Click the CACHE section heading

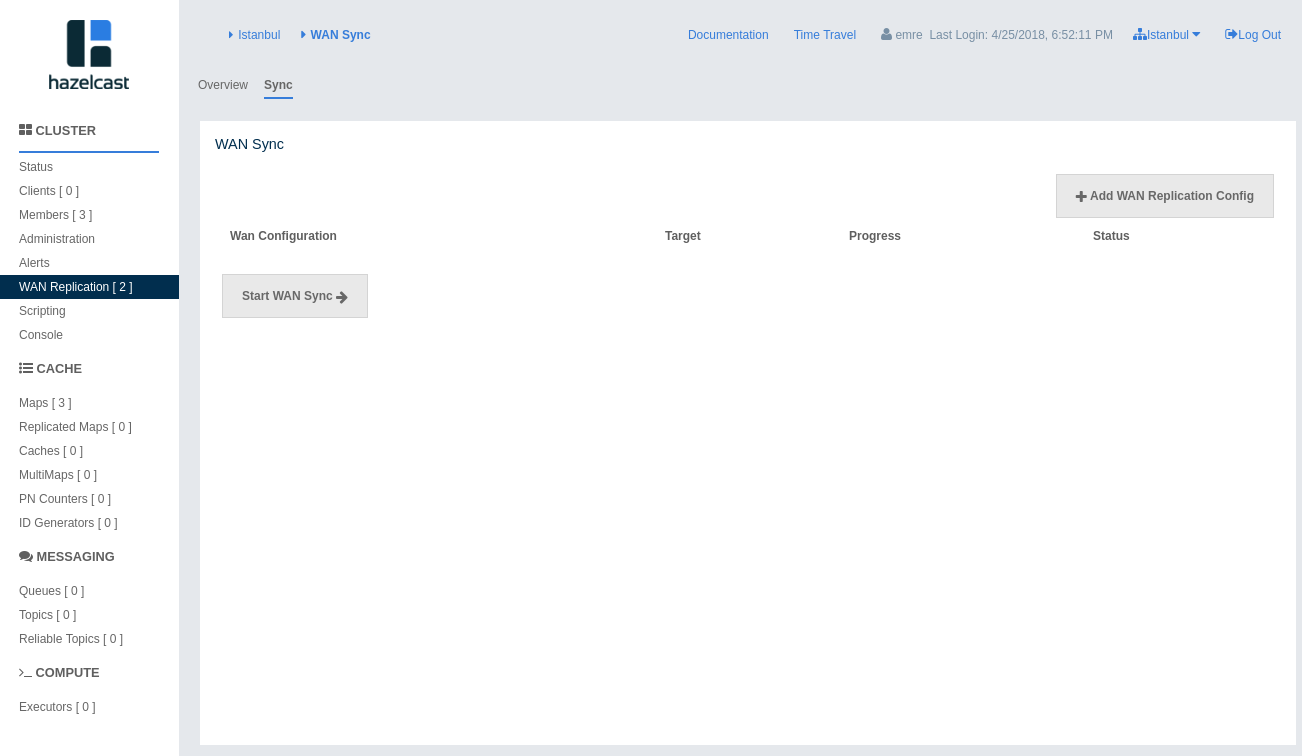(59, 368)
